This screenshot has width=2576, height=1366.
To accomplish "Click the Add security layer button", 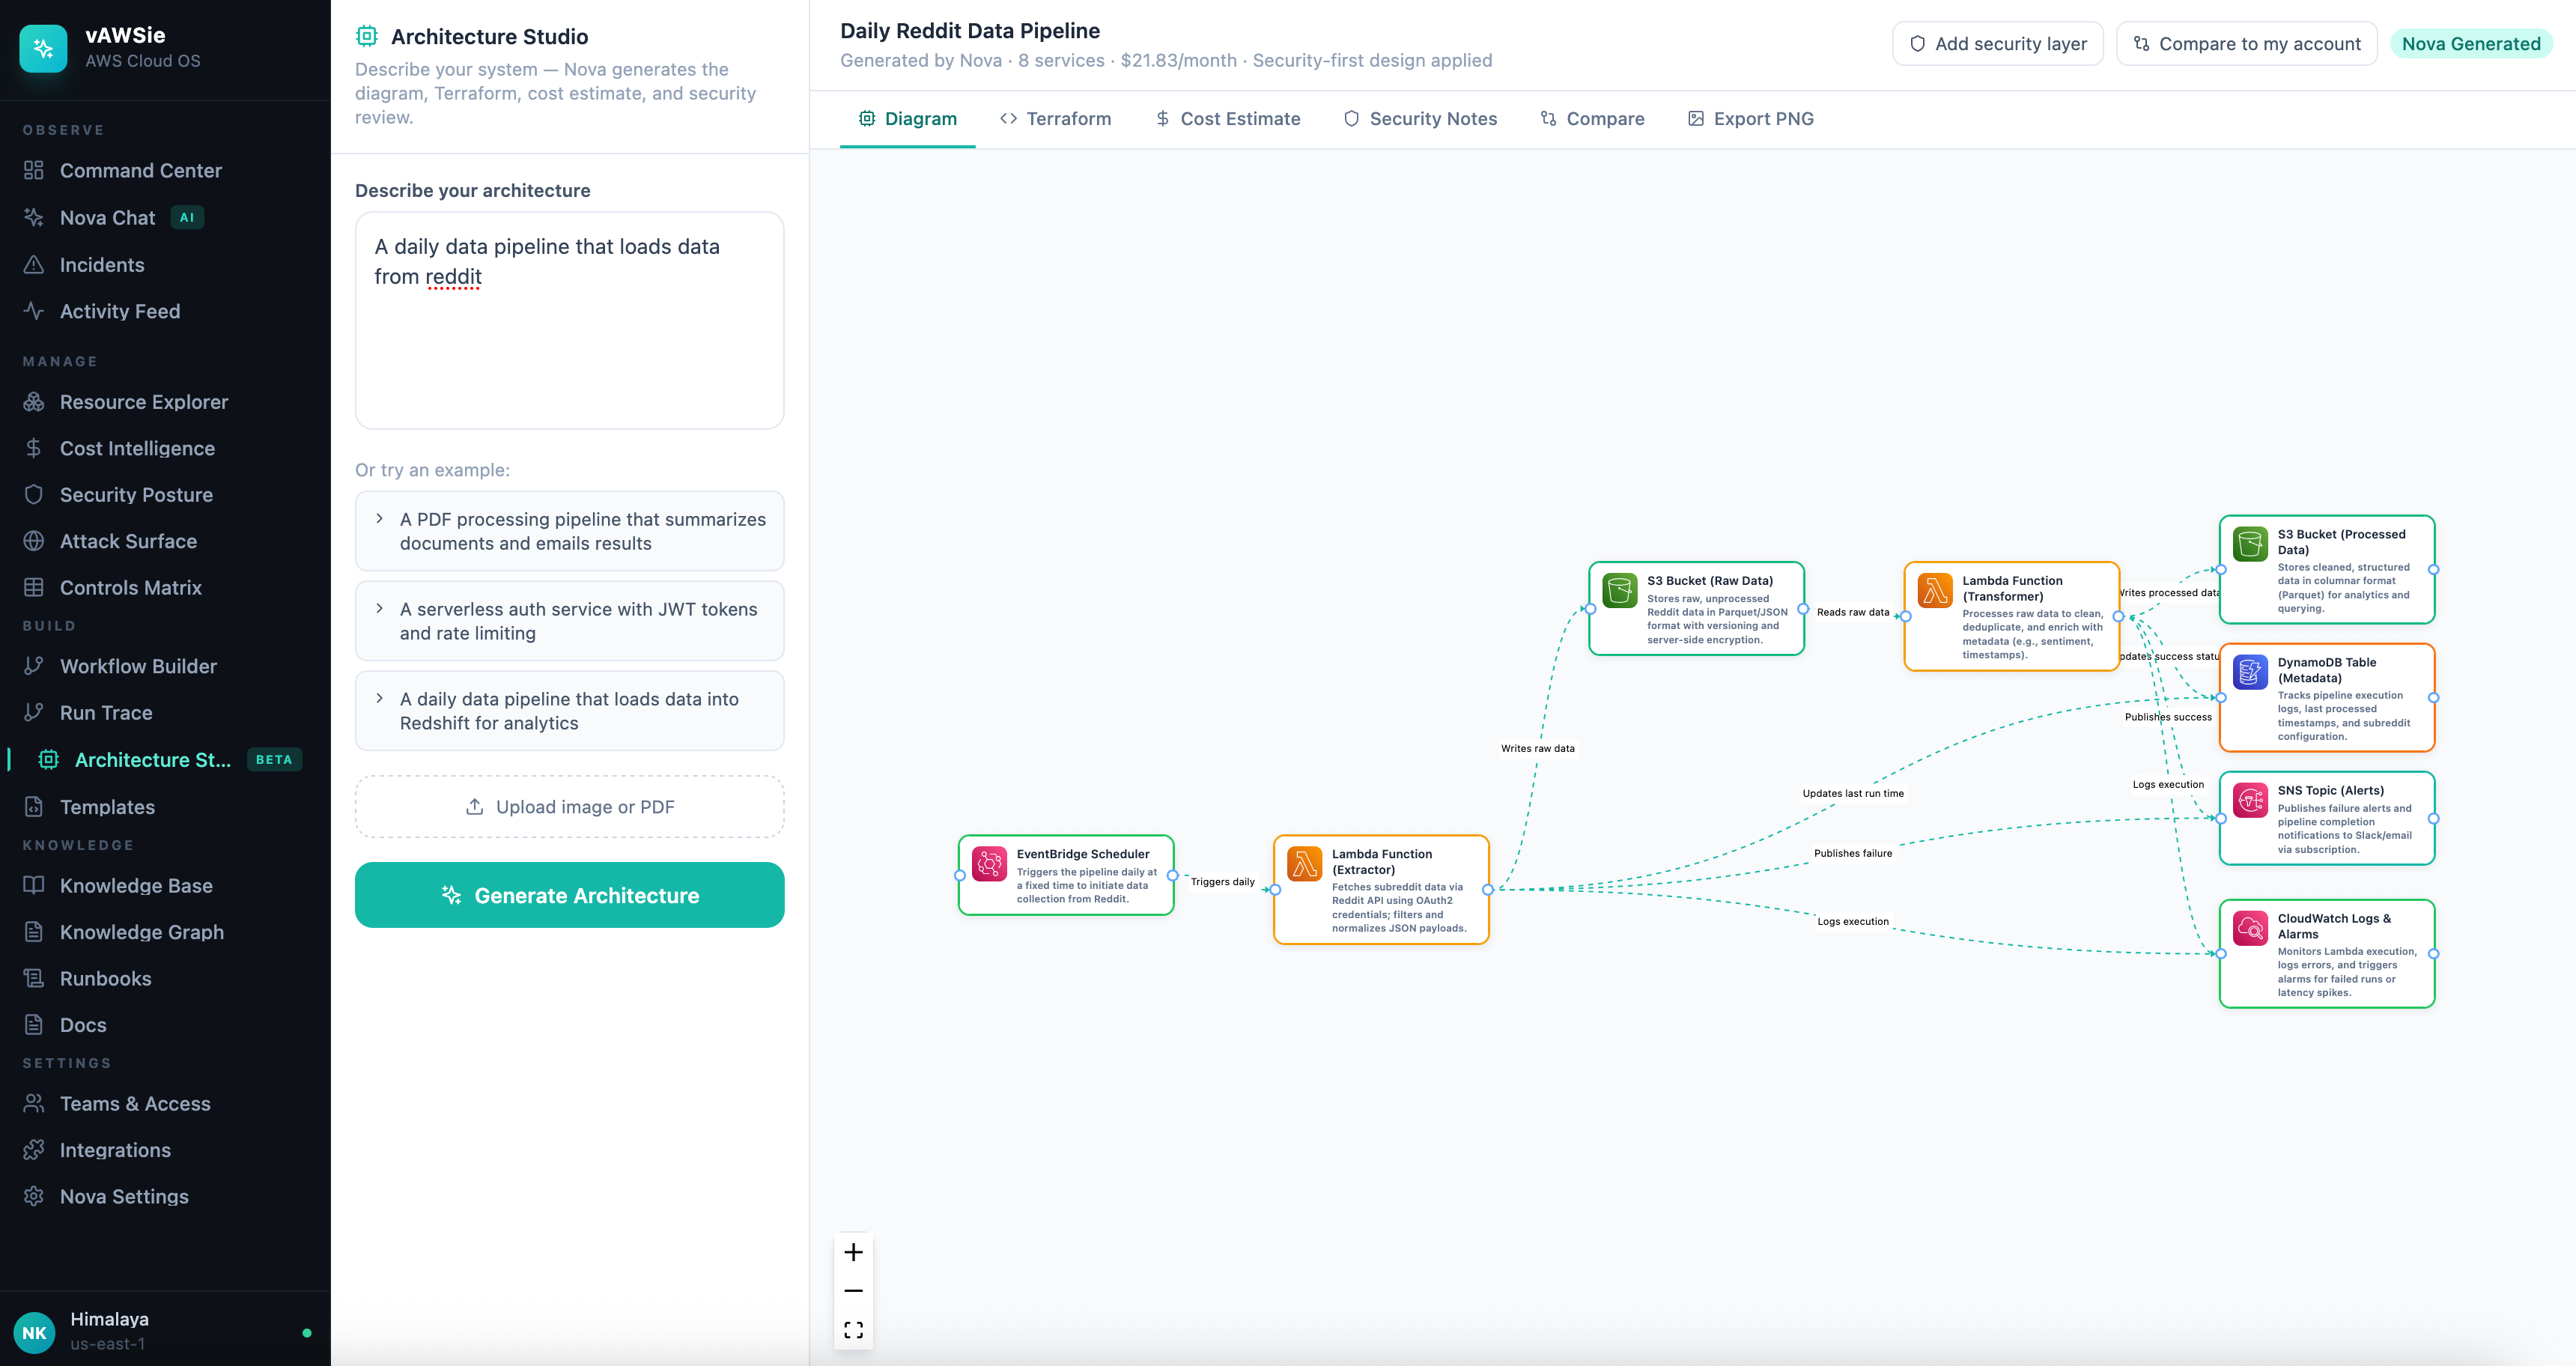I will (1997, 44).
